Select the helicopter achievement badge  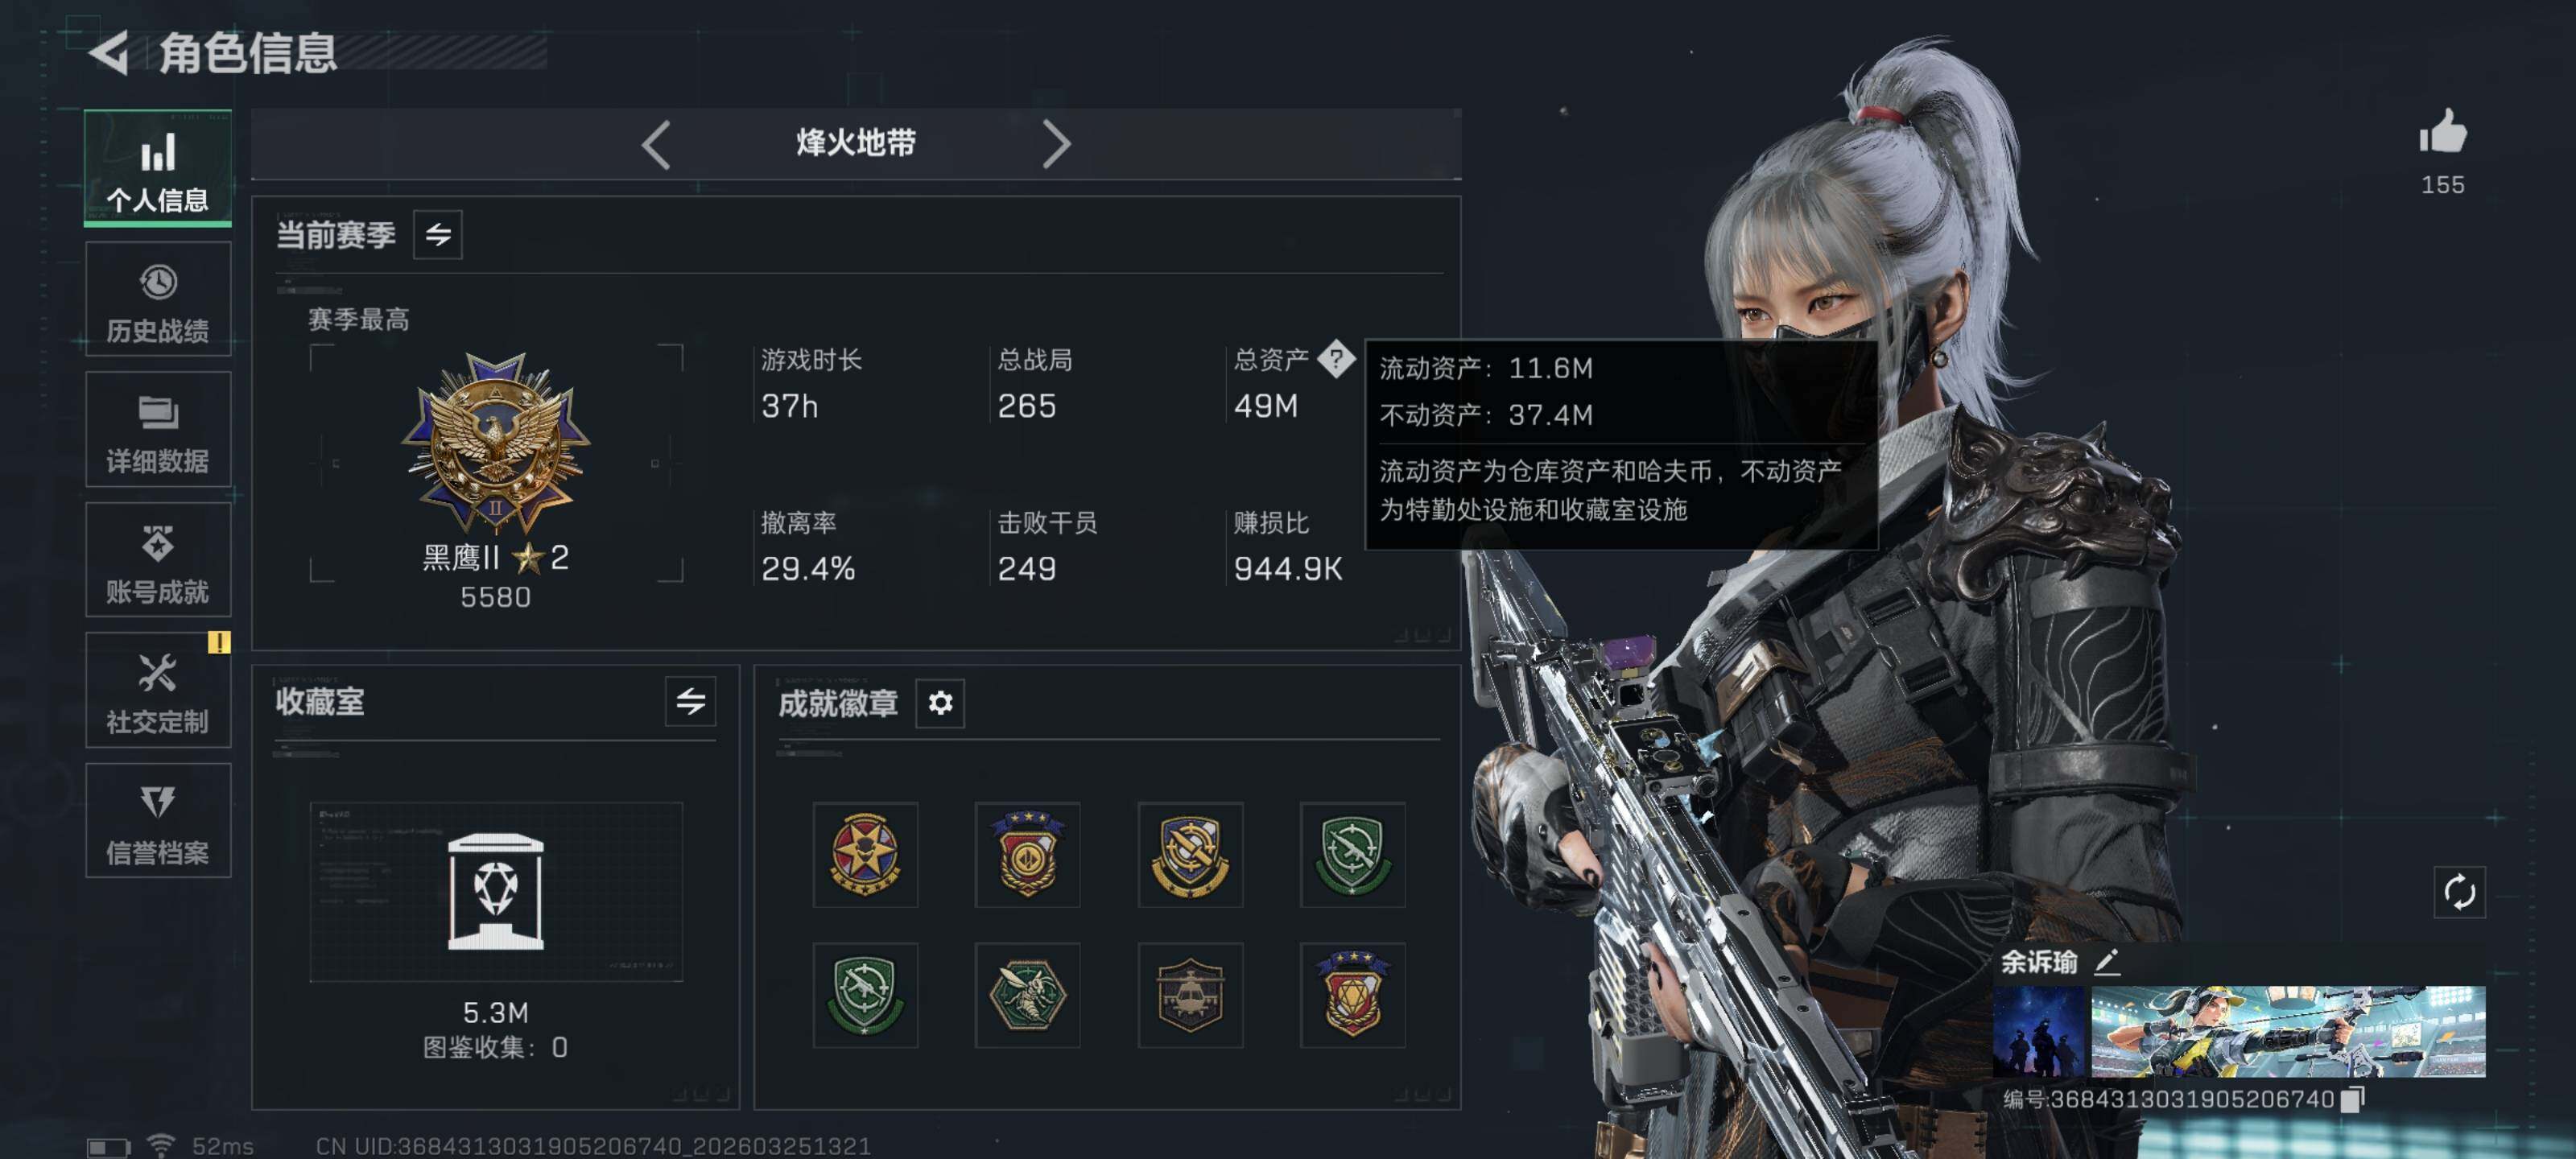[1190, 995]
